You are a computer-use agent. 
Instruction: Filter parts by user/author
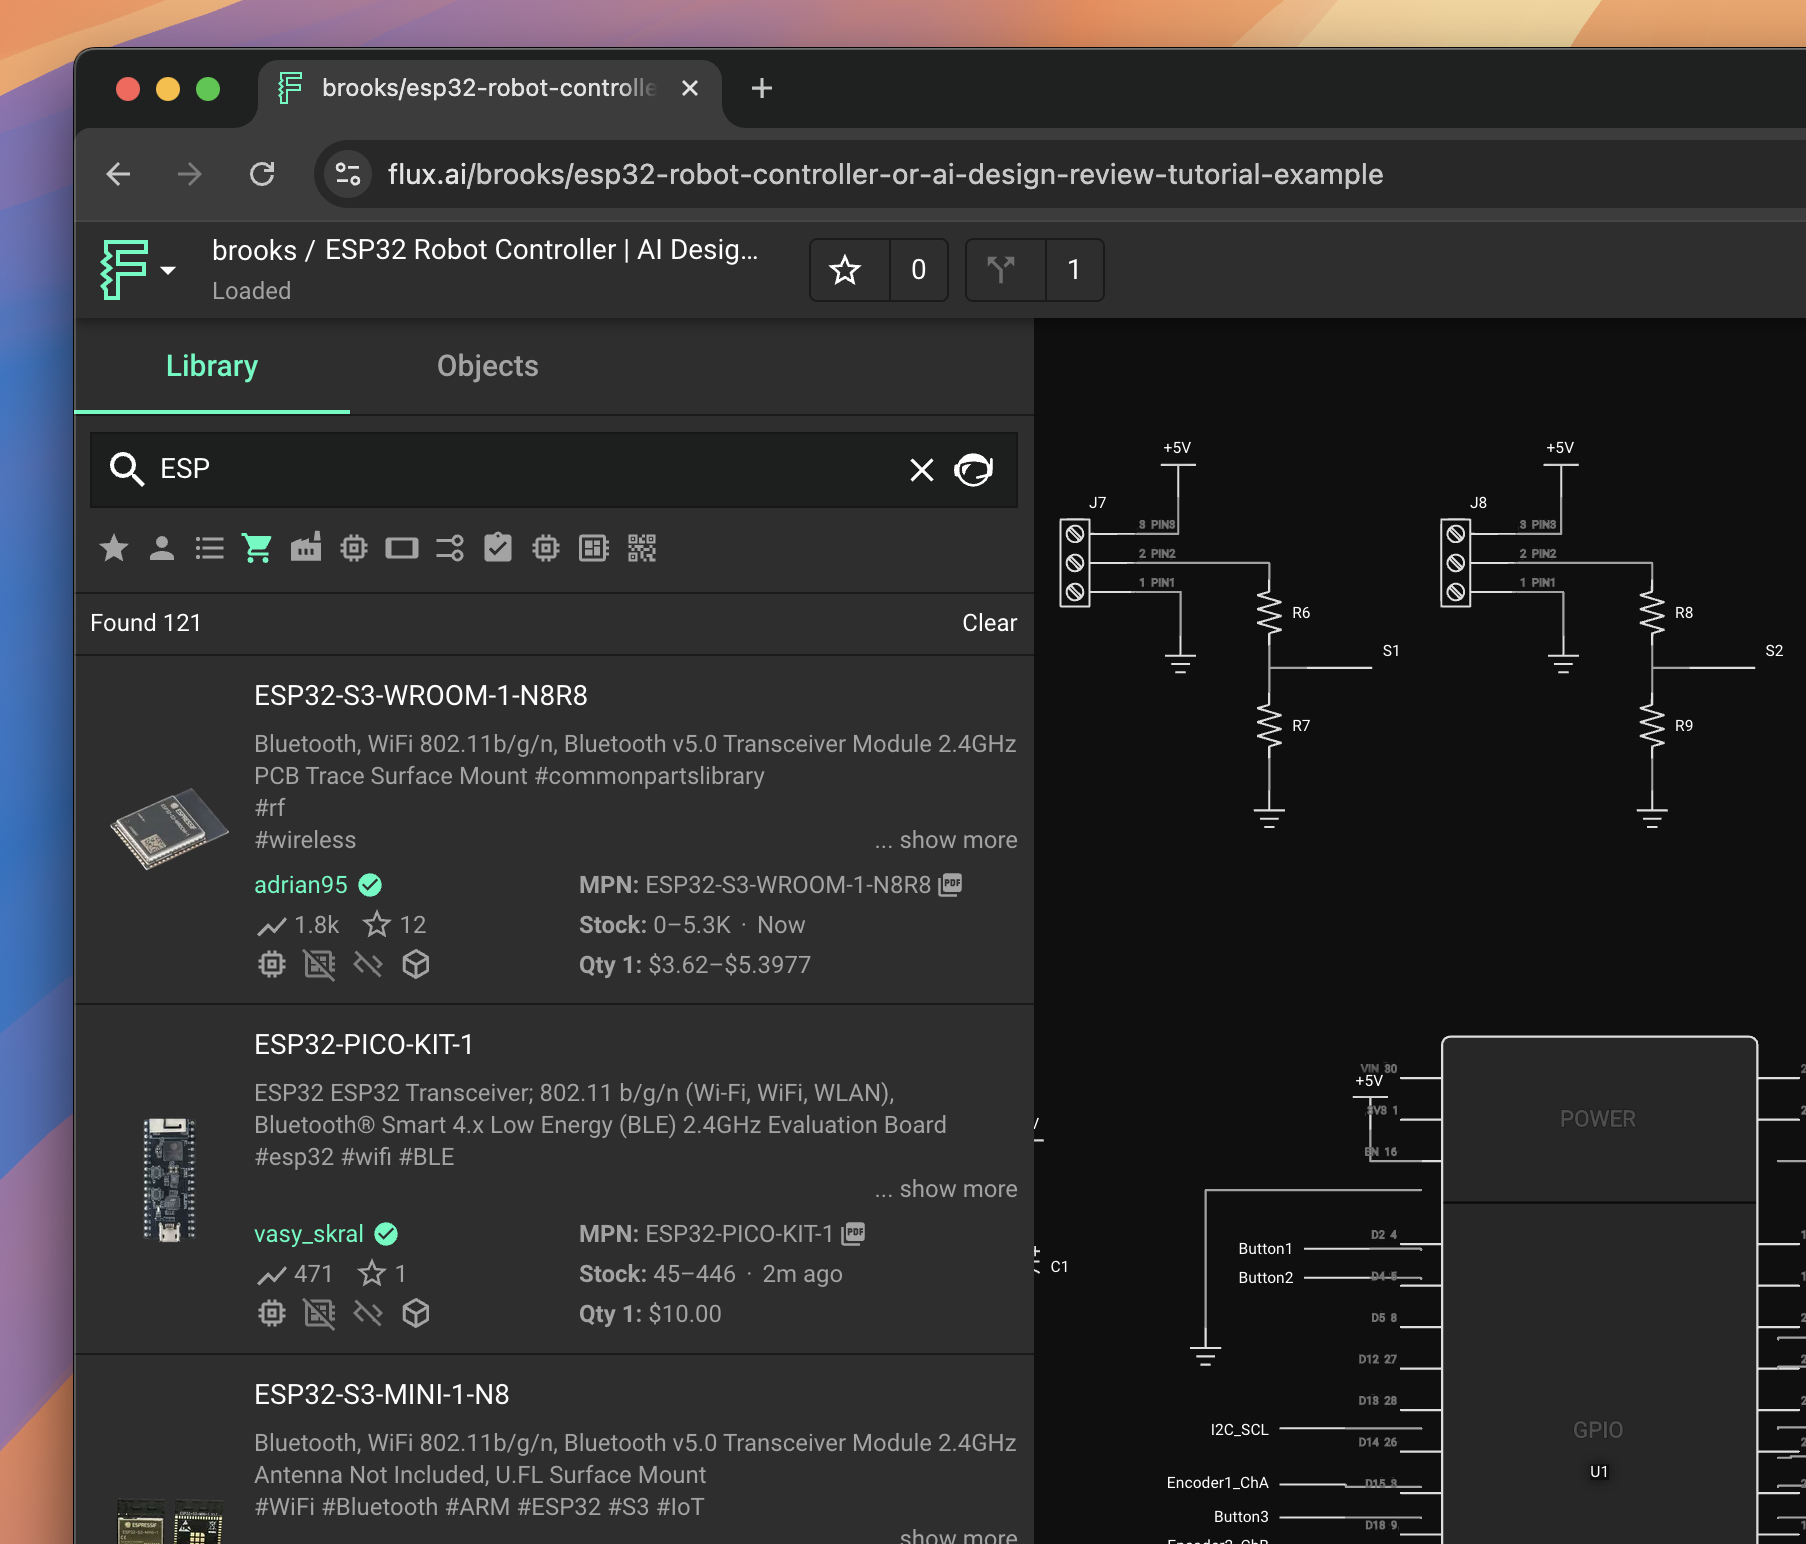(161, 548)
